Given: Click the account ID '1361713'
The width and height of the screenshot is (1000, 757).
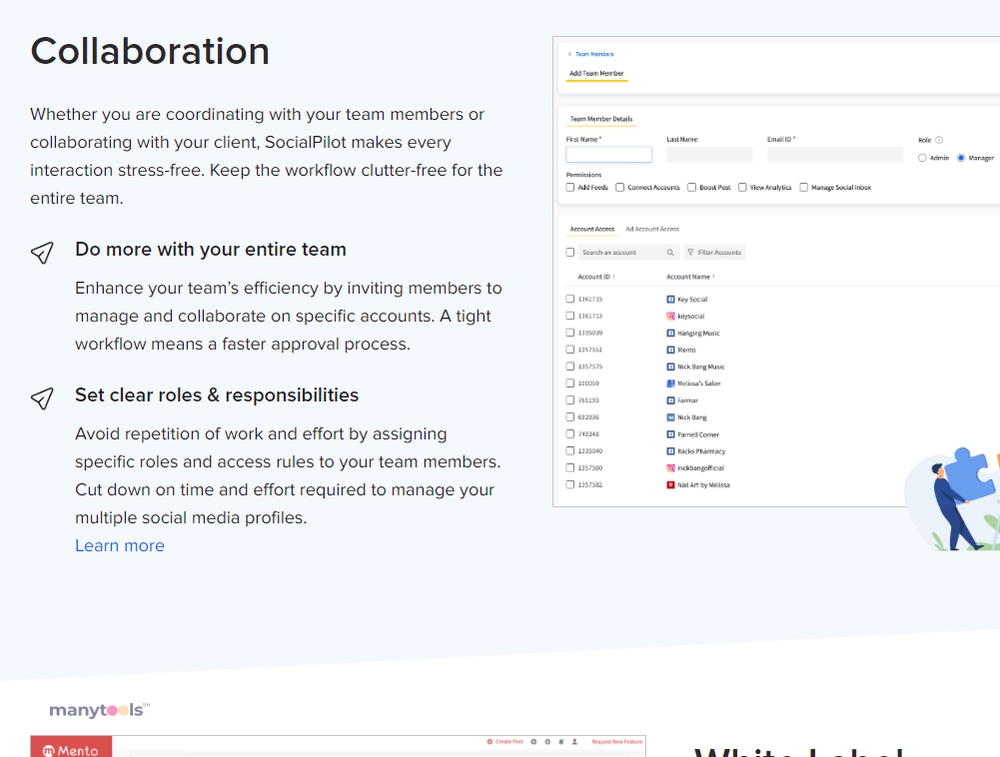Looking at the screenshot, I should point(590,316).
